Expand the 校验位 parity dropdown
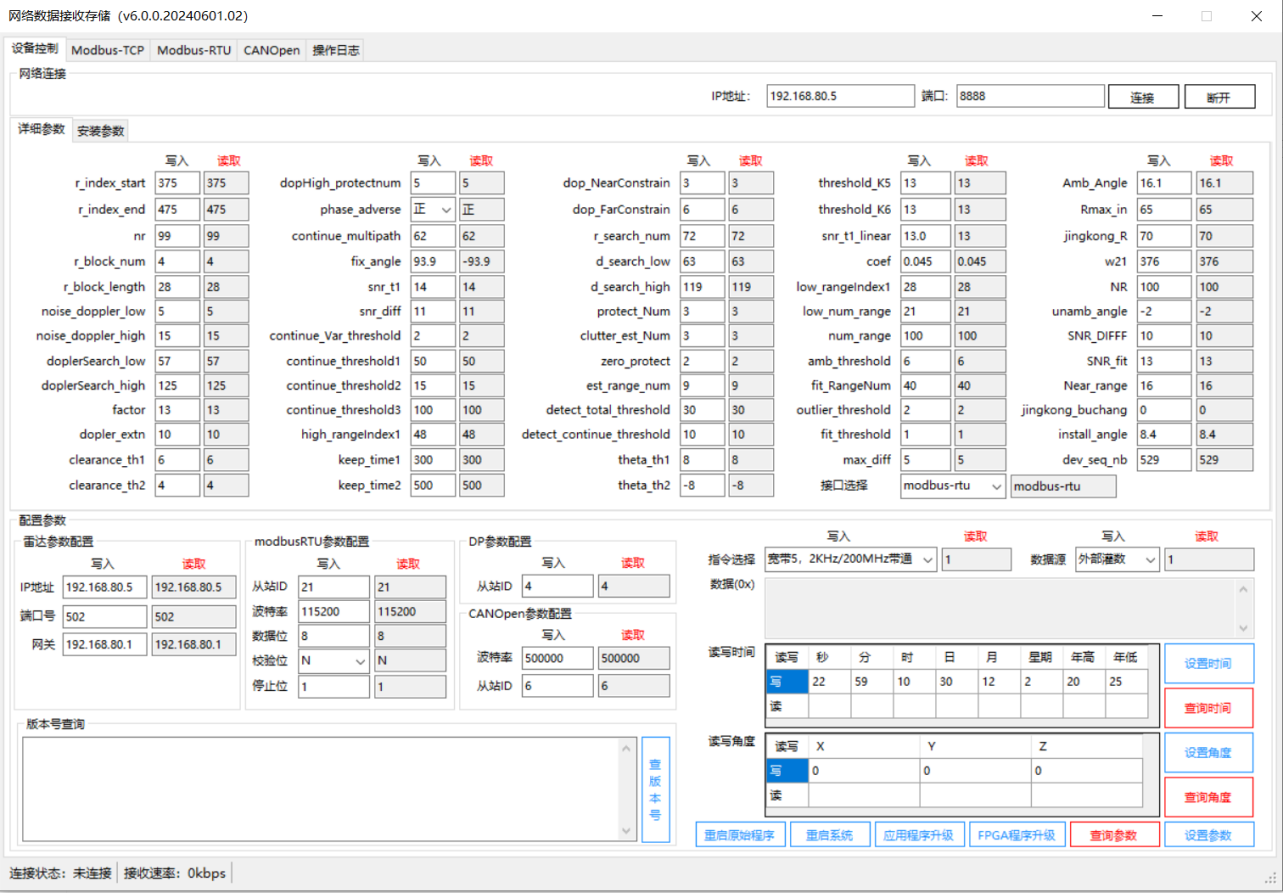Screen dimensions: 1283x893 (x=359, y=661)
